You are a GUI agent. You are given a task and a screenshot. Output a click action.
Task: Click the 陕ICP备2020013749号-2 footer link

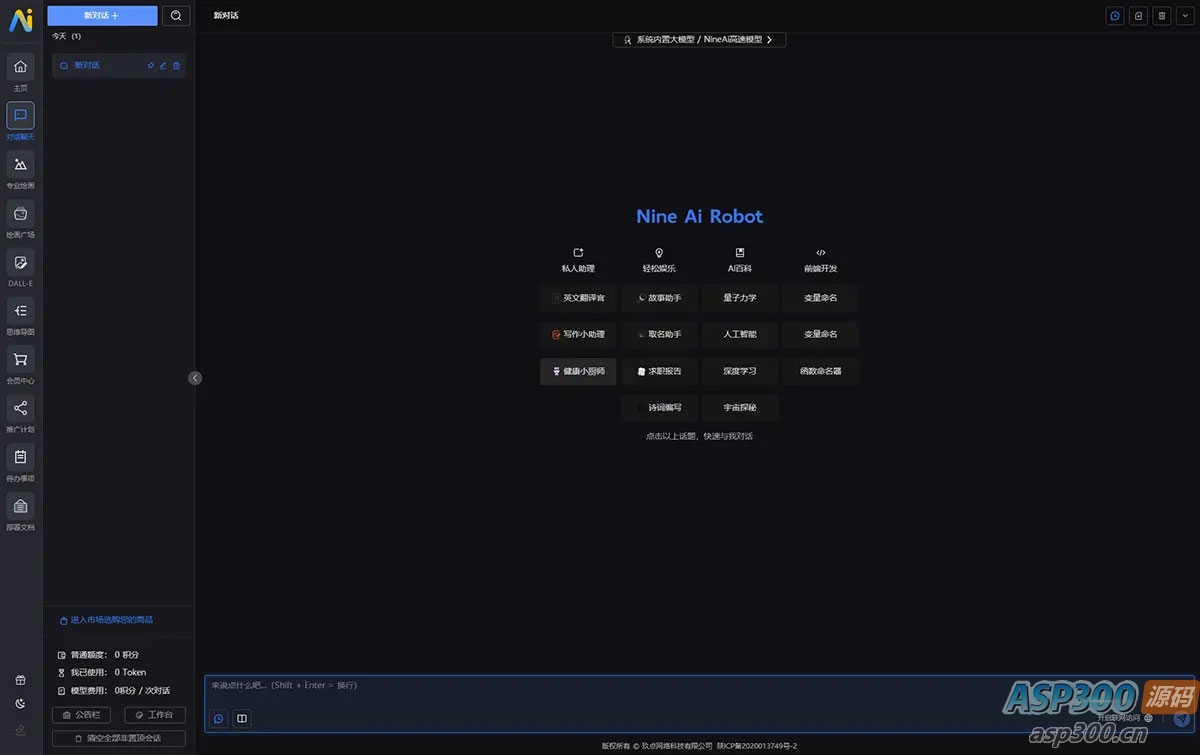coord(757,746)
